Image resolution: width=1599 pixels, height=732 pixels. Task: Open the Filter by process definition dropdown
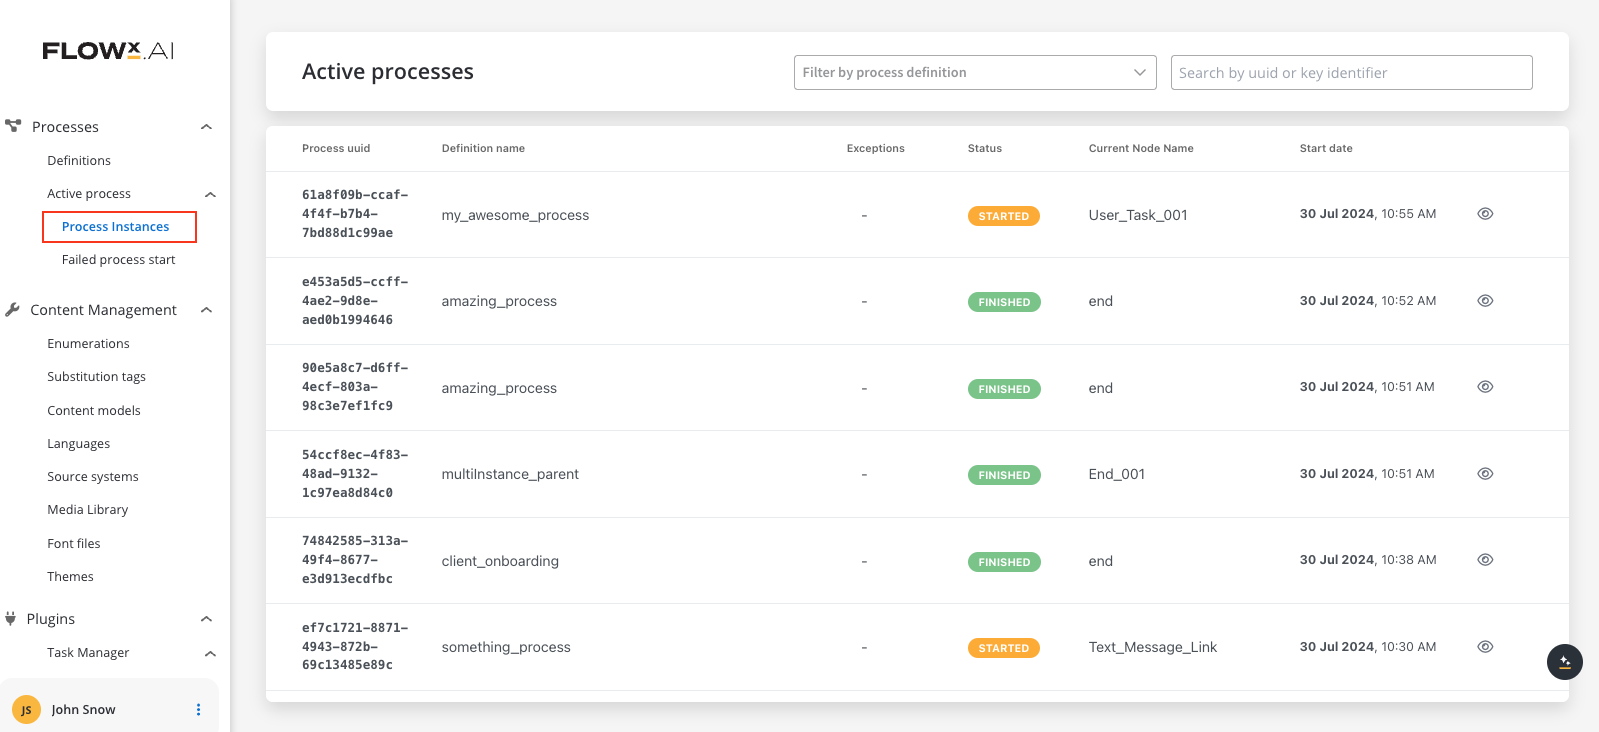pos(975,72)
